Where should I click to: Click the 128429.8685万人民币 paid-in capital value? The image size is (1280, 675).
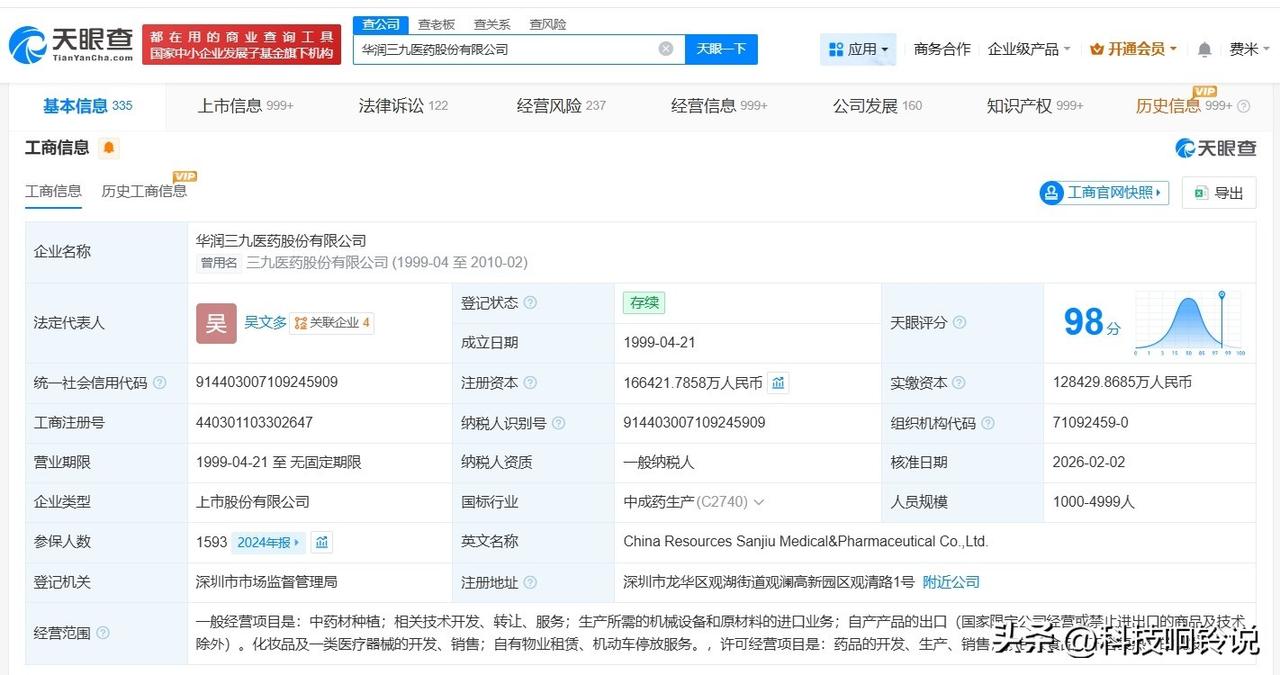pos(1122,382)
